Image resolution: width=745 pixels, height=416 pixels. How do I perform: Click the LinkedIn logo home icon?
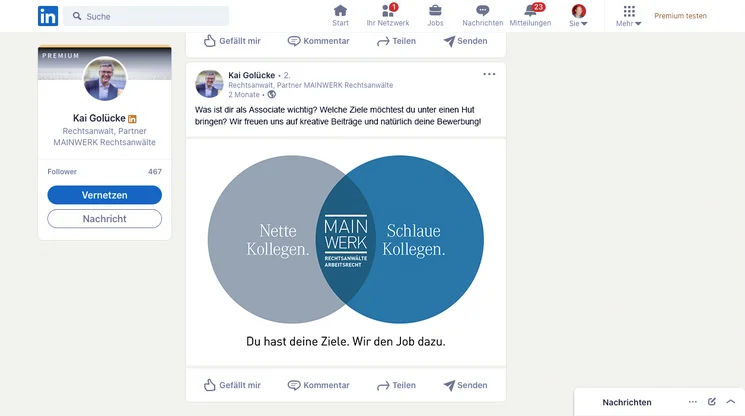pos(48,16)
